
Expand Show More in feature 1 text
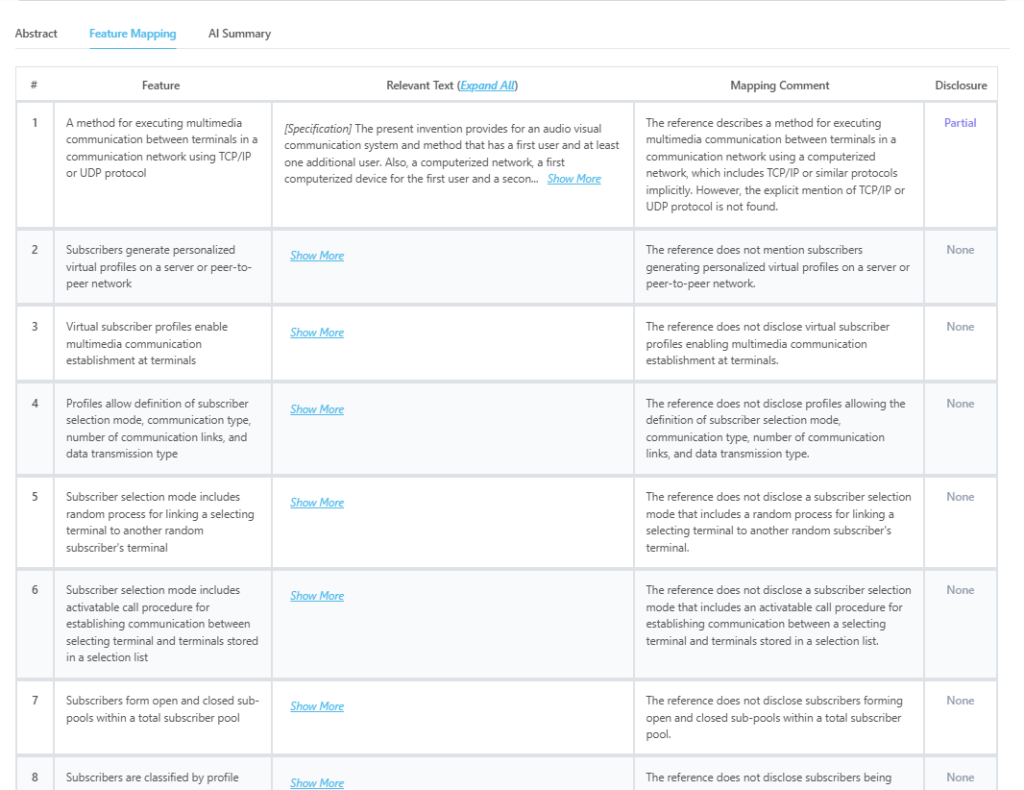574,179
